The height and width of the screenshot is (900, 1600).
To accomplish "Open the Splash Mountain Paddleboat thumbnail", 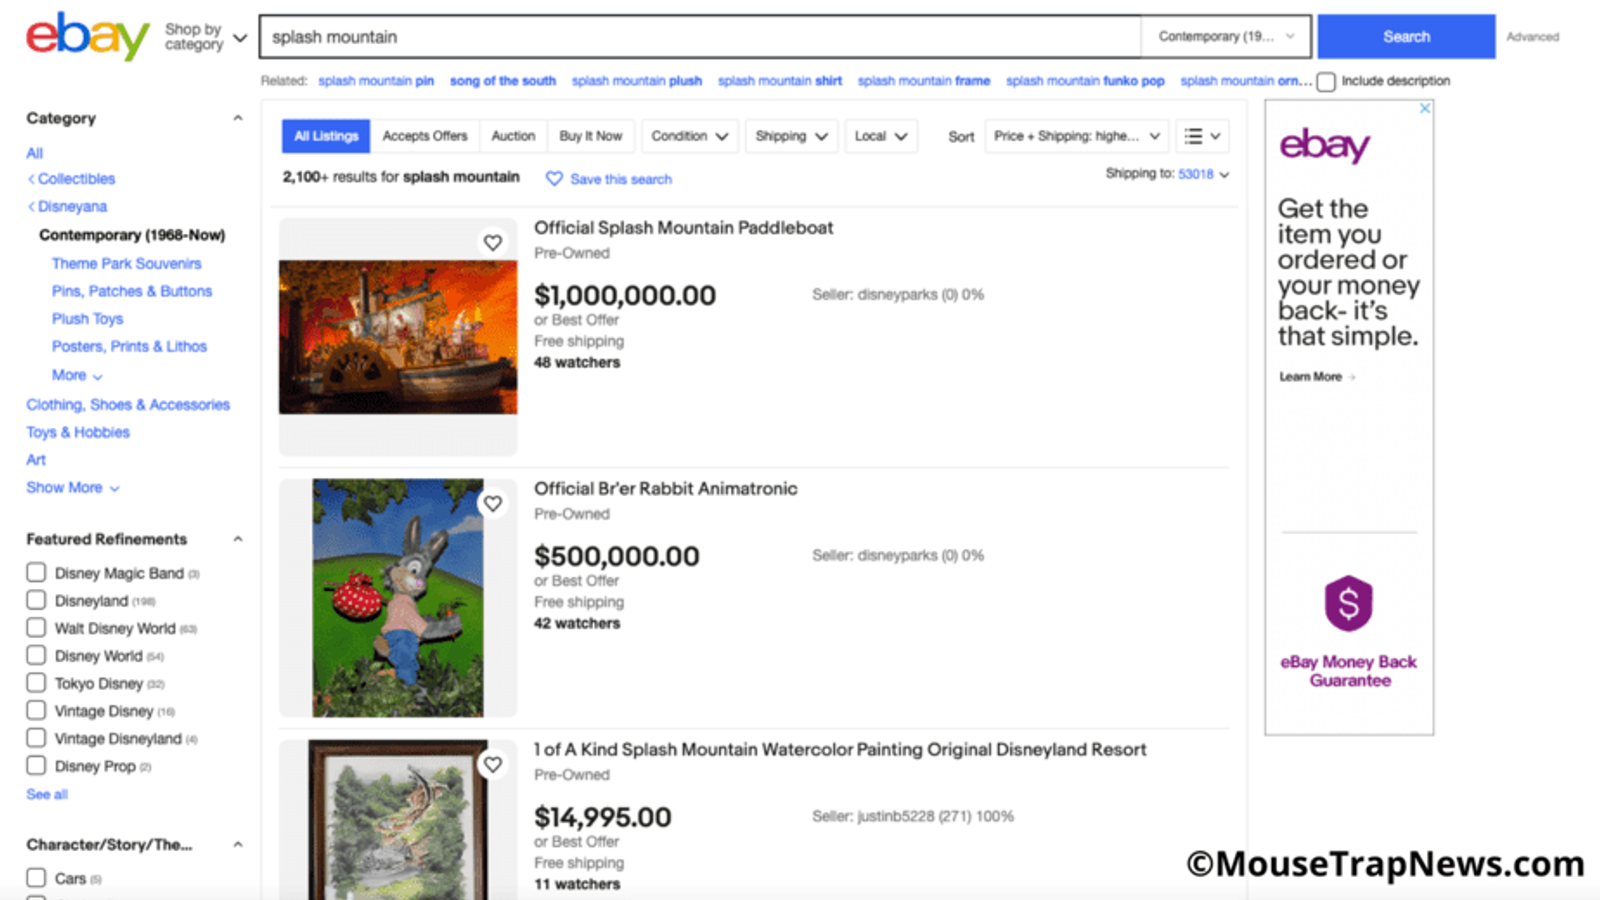I will coord(398,337).
